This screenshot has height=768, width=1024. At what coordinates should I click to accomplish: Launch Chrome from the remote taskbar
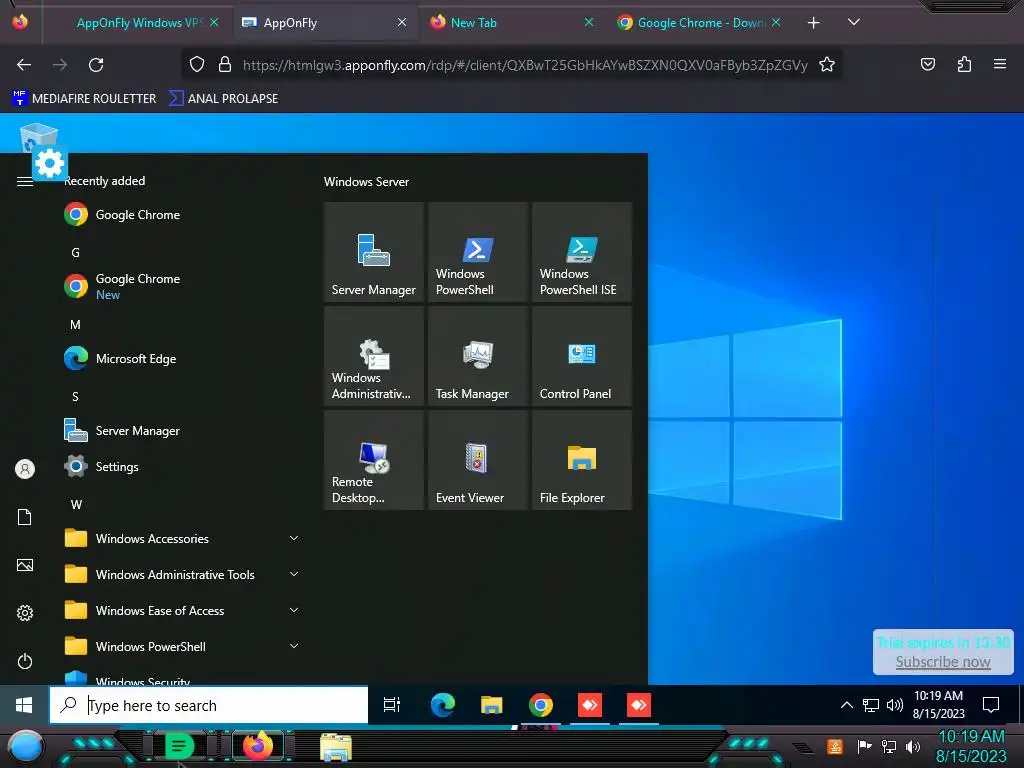tap(541, 705)
